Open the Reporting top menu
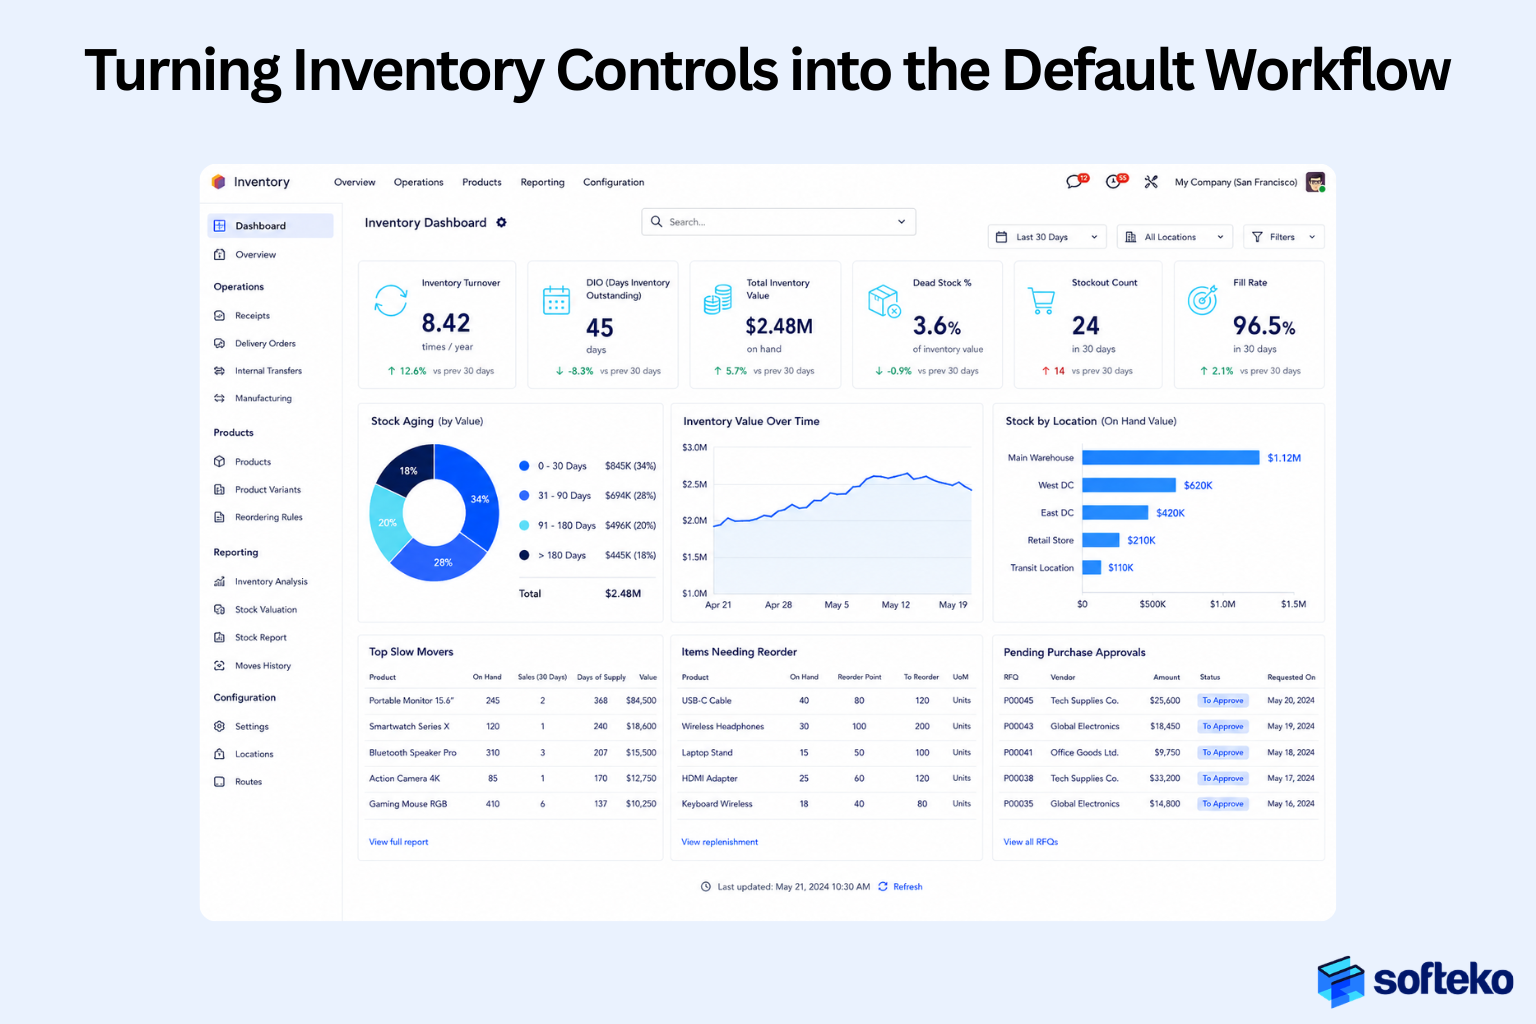This screenshot has height=1024, width=1536. (543, 183)
